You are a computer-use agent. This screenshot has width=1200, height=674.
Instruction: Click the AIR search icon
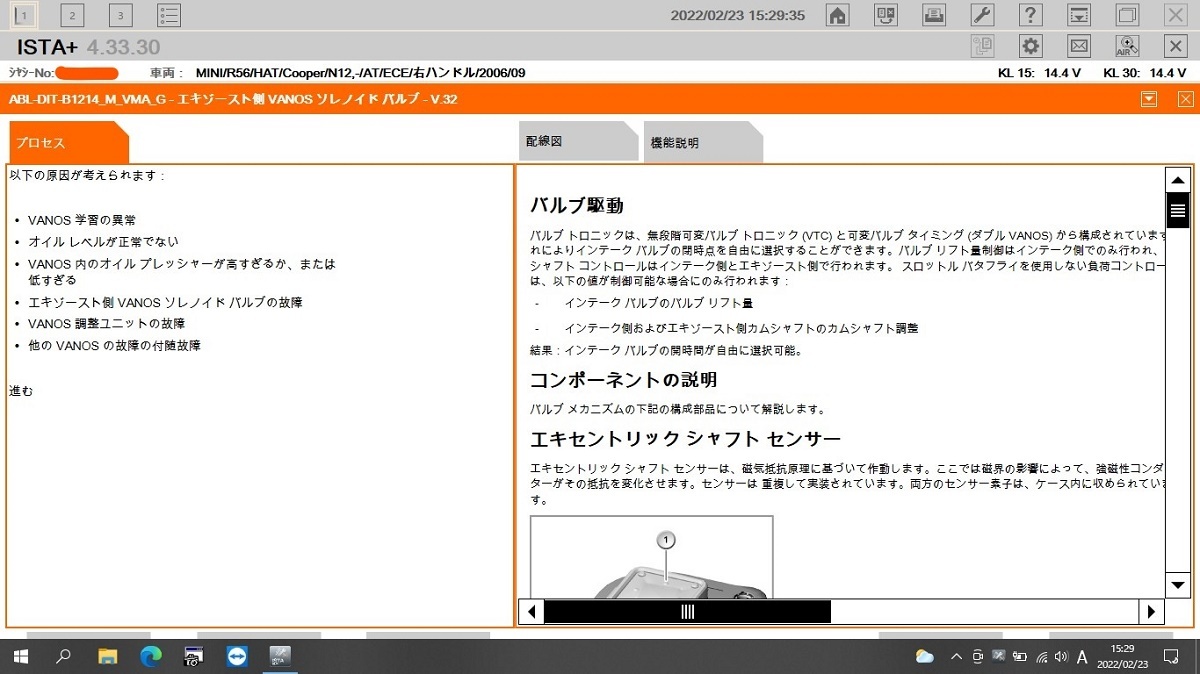1128,46
